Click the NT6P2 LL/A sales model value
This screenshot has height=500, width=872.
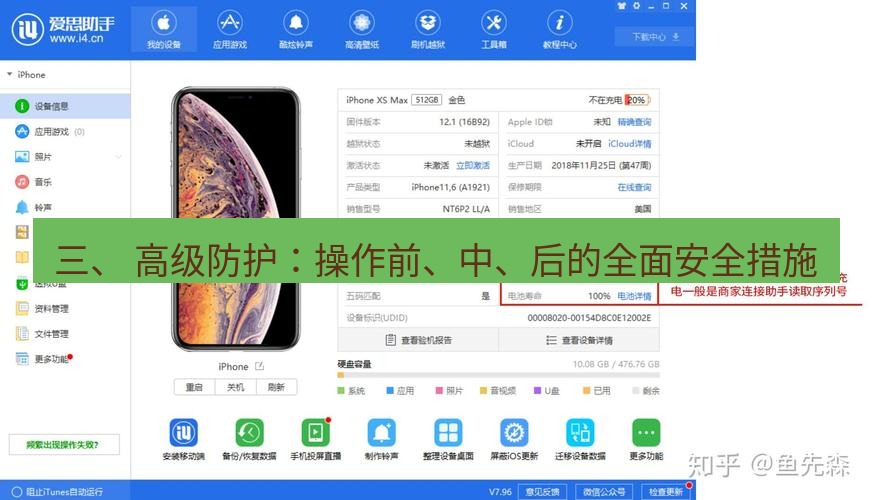466,209
